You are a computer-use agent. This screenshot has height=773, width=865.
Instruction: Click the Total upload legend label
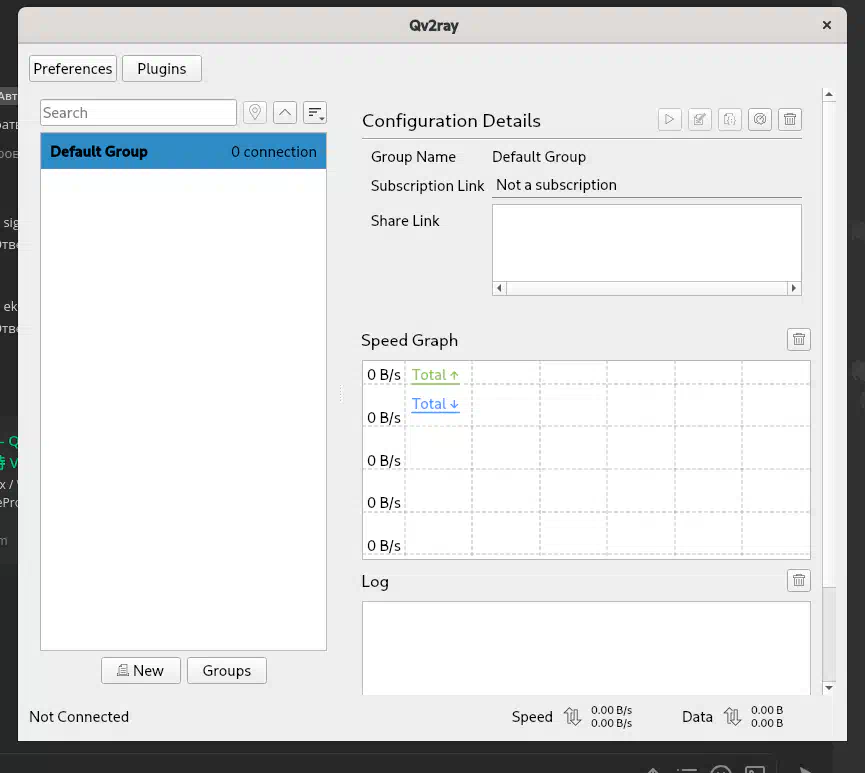pos(435,375)
